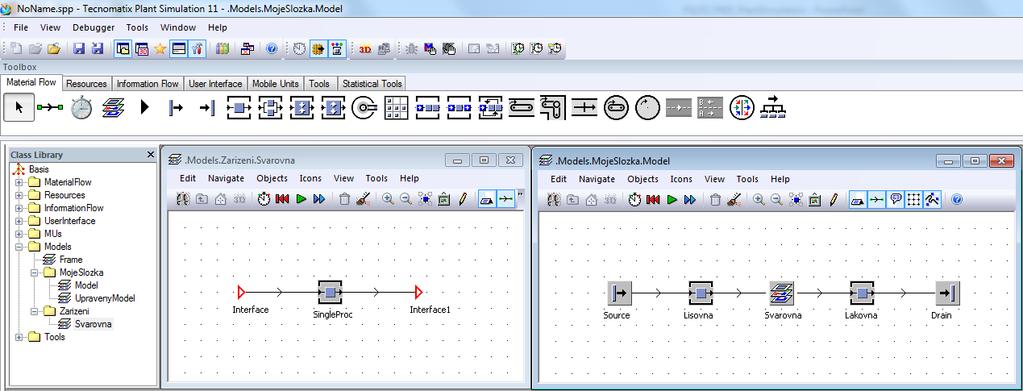This screenshot has height=391, width=1023.
Task: Save the model with the main toolbar
Action: pyautogui.click(x=80, y=49)
